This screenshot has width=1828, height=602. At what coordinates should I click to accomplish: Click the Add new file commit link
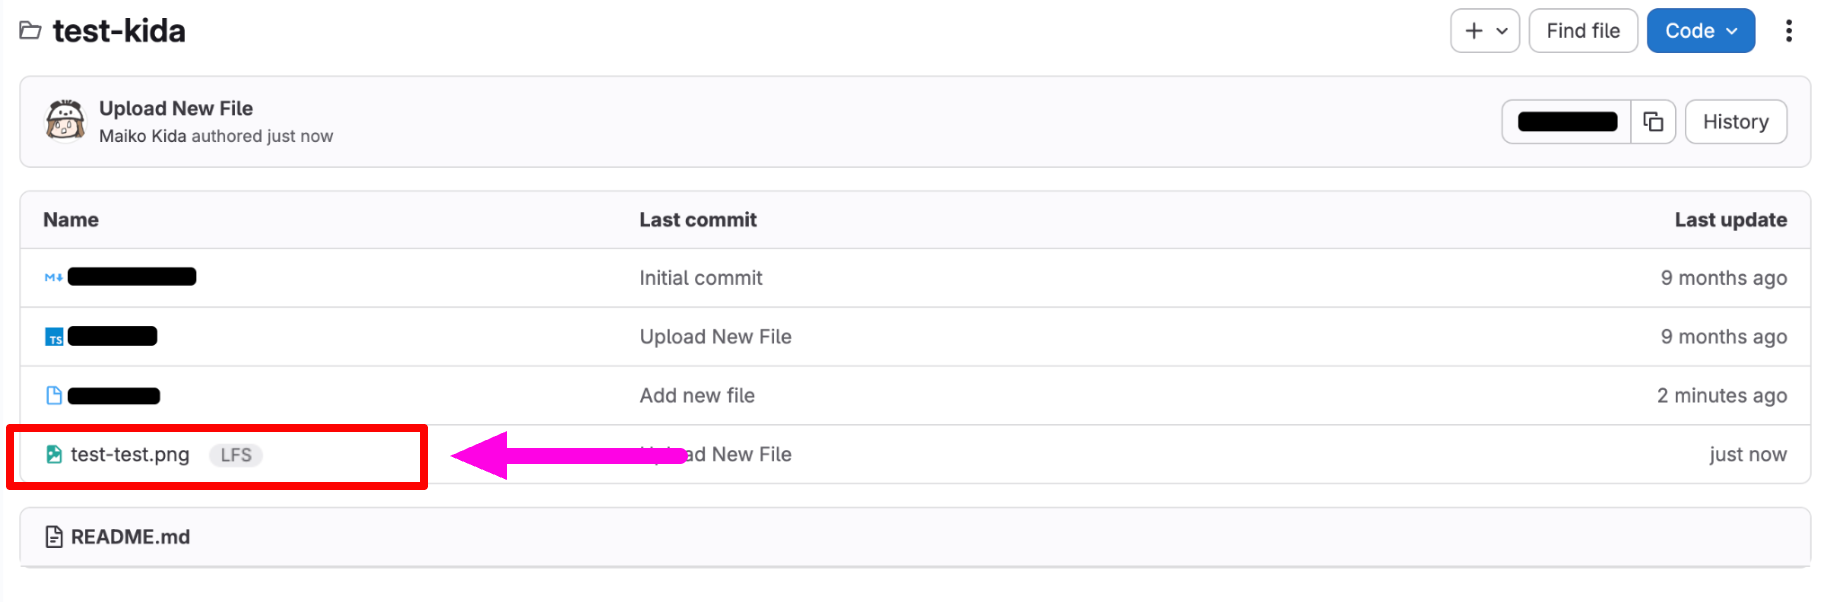click(x=697, y=396)
